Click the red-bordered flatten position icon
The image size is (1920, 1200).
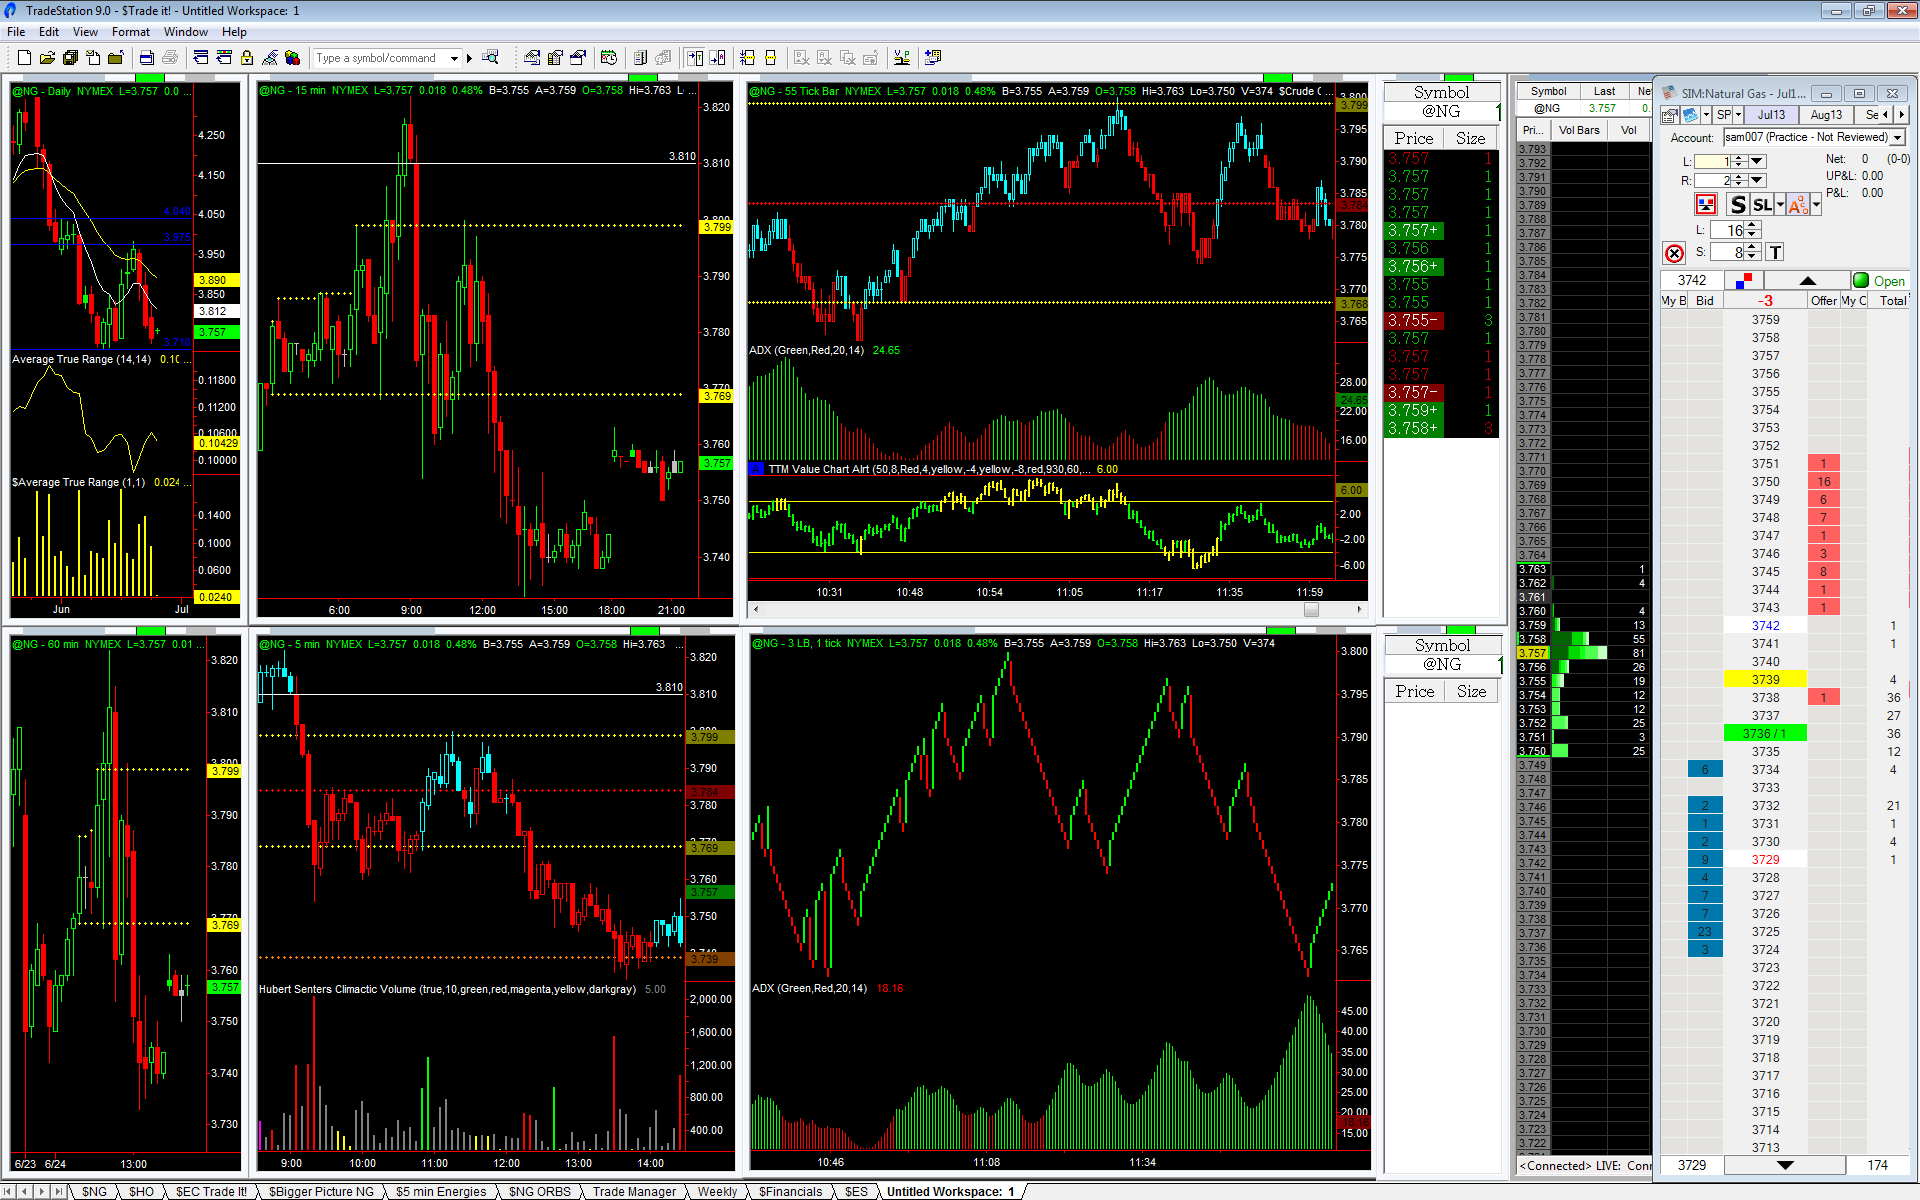[1706, 205]
